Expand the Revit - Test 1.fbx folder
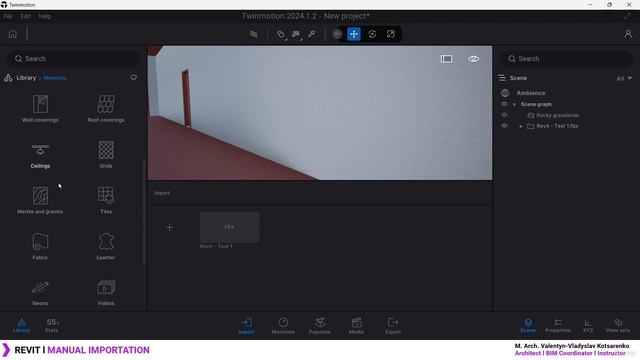640x360 pixels. [x=521, y=126]
